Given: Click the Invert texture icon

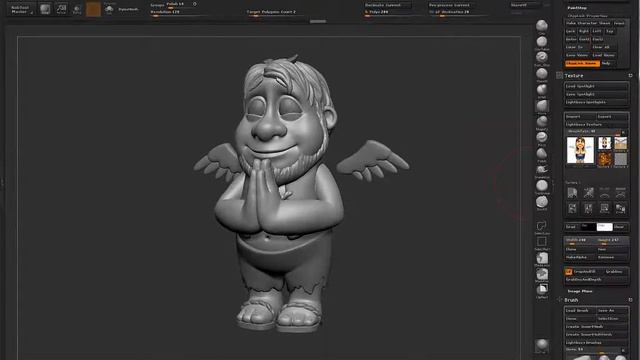Looking at the screenshot, I should click(x=620, y=209).
